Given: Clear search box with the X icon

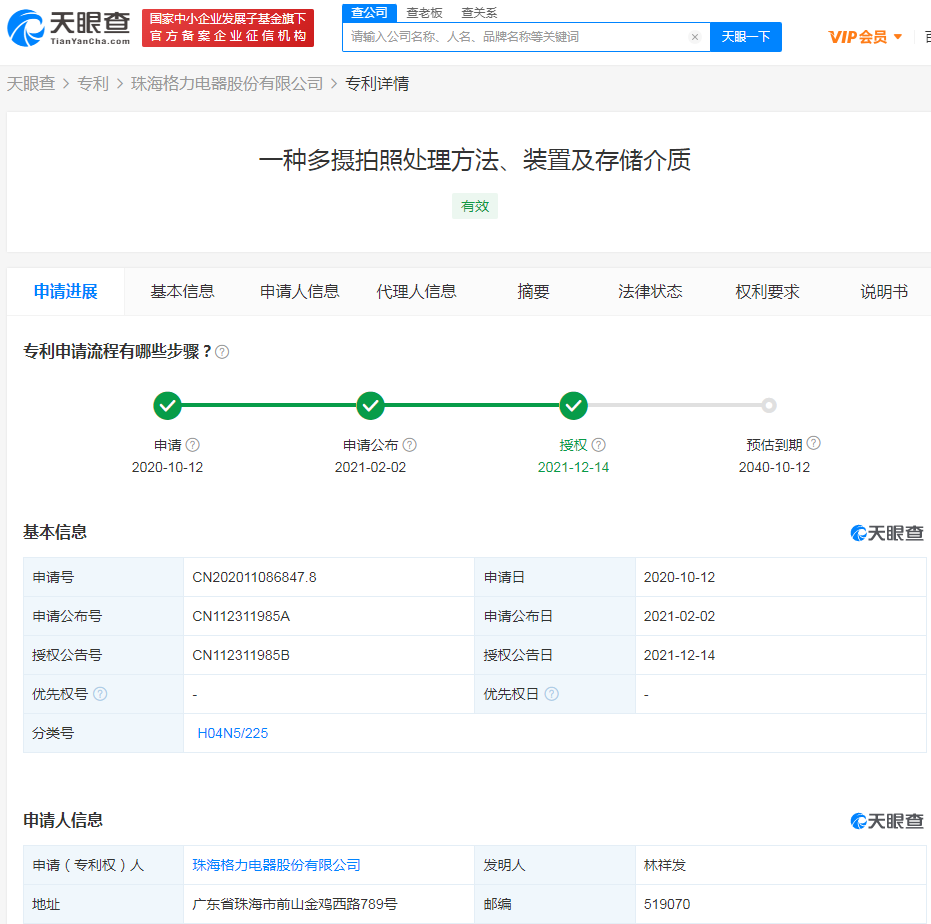Looking at the screenshot, I should (695, 37).
